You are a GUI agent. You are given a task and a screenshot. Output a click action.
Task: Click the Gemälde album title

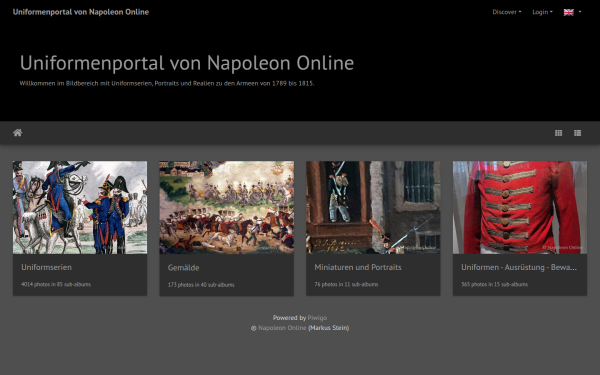click(183, 267)
